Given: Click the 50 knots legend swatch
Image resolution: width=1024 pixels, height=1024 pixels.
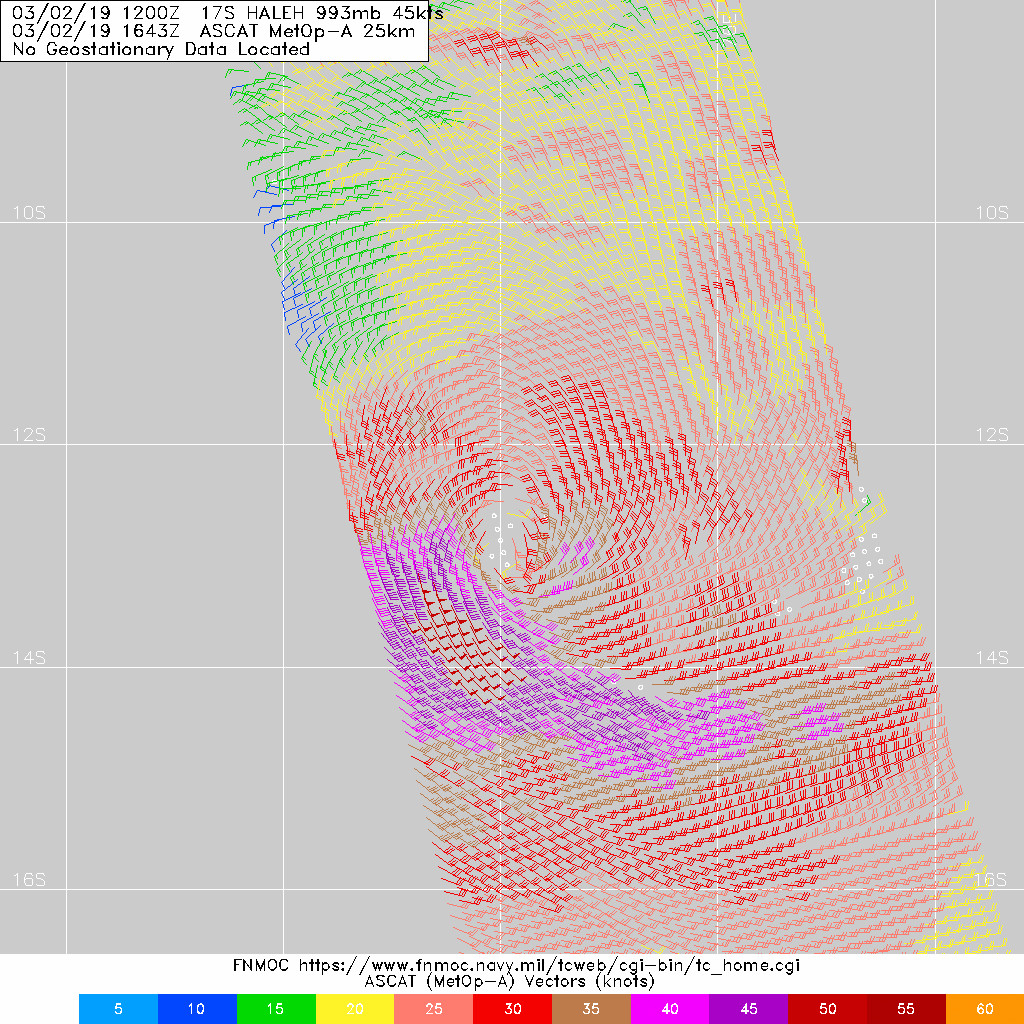Looking at the screenshot, I should [x=827, y=1009].
